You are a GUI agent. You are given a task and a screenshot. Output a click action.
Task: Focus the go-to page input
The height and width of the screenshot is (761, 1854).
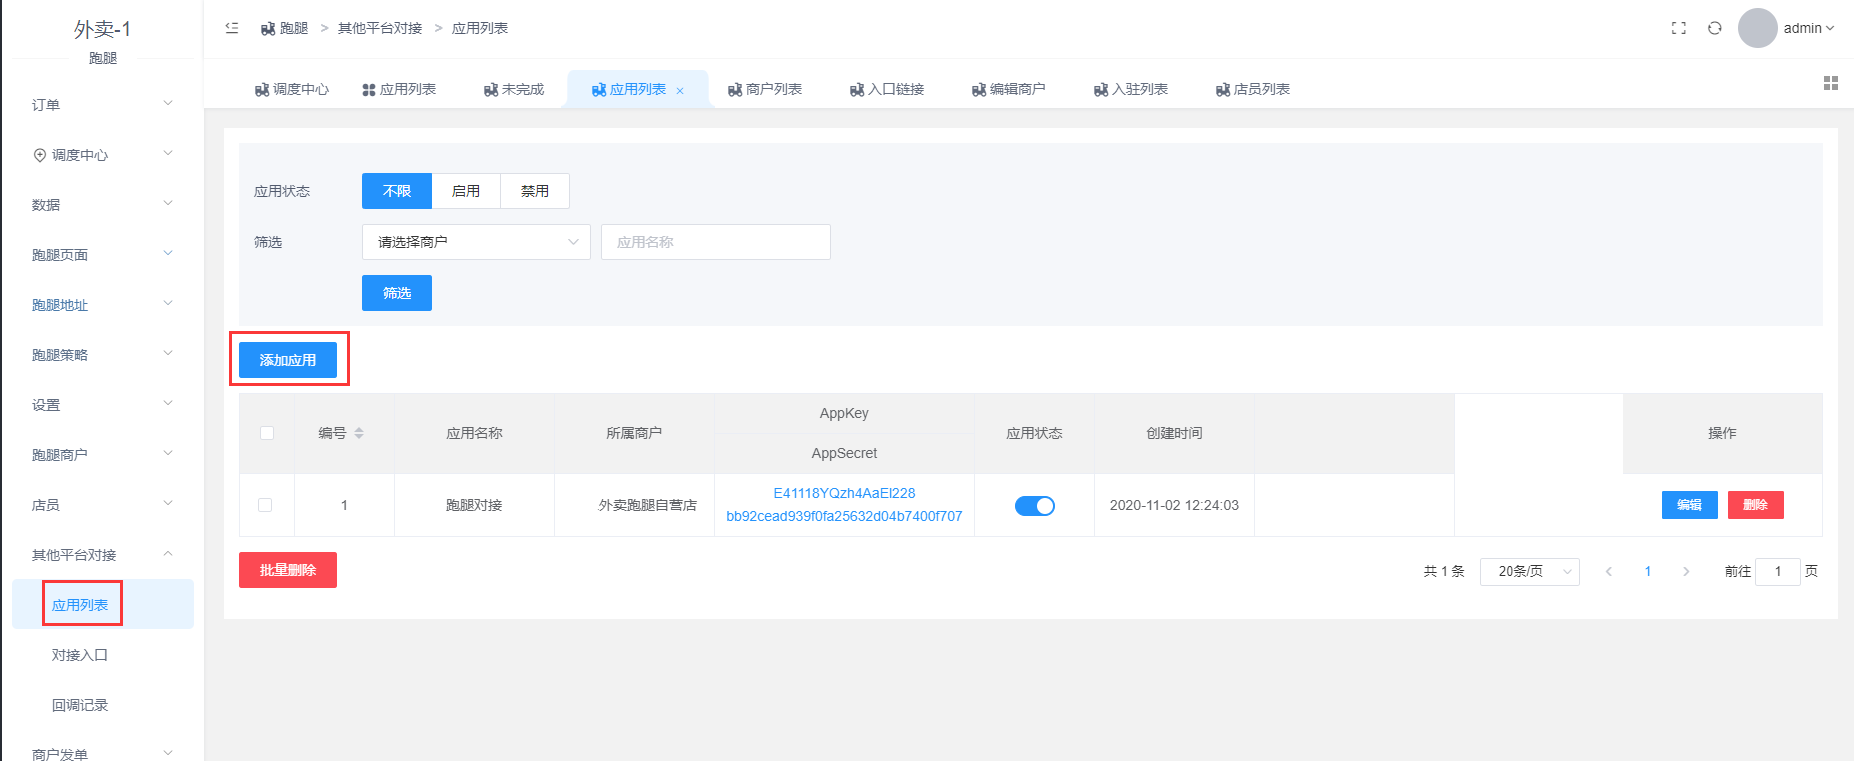click(1778, 572)
